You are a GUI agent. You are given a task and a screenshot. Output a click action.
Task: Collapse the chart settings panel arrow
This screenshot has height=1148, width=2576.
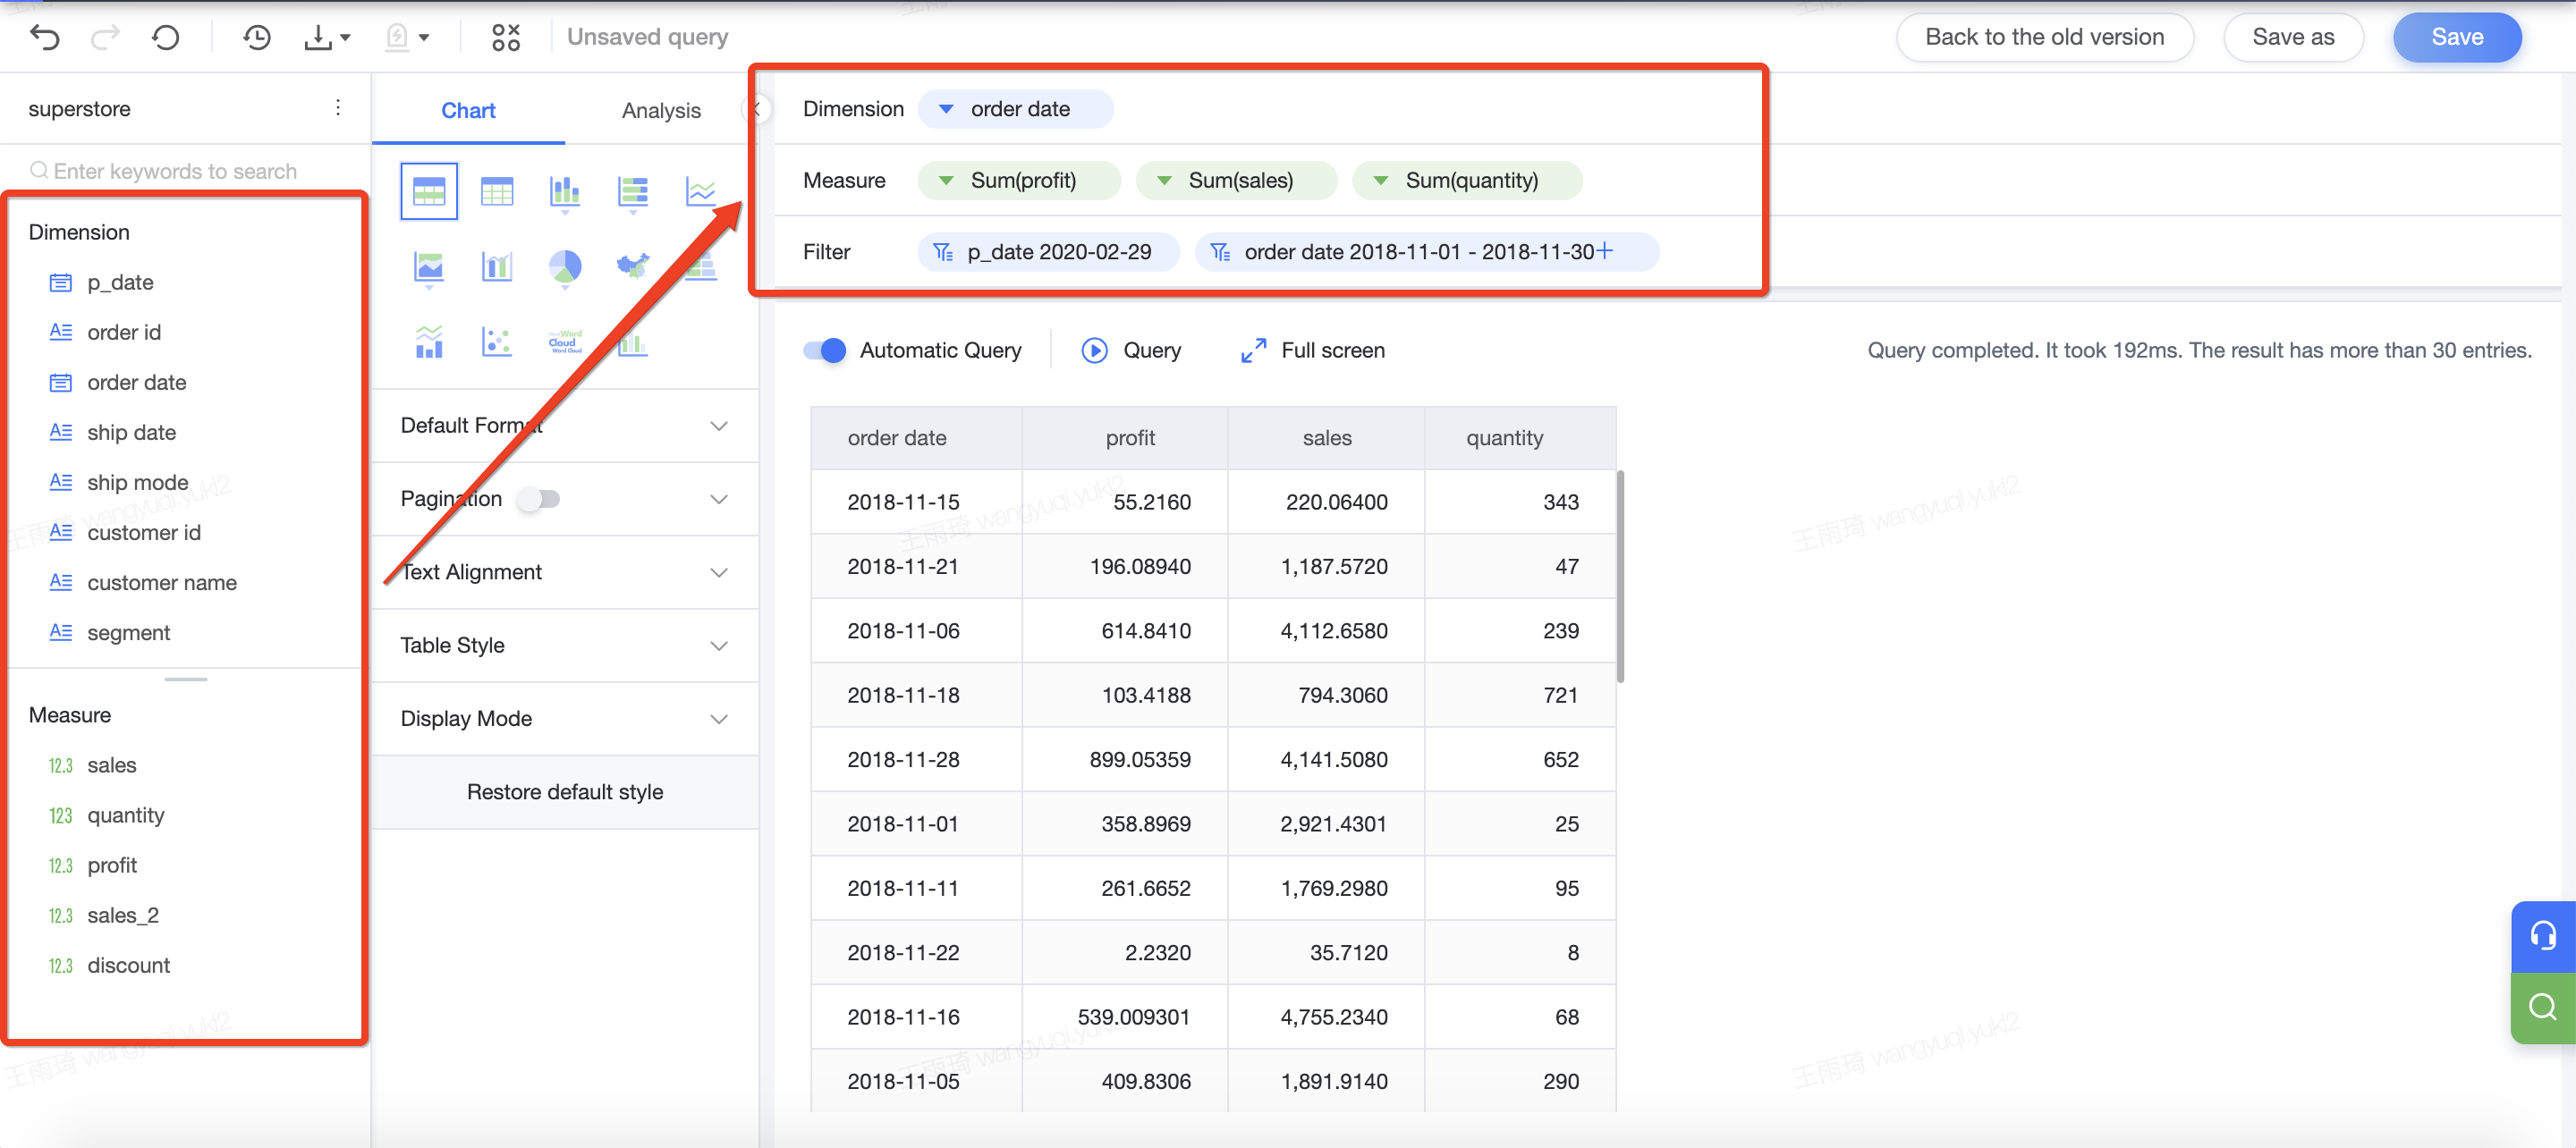tap(757, 109)
